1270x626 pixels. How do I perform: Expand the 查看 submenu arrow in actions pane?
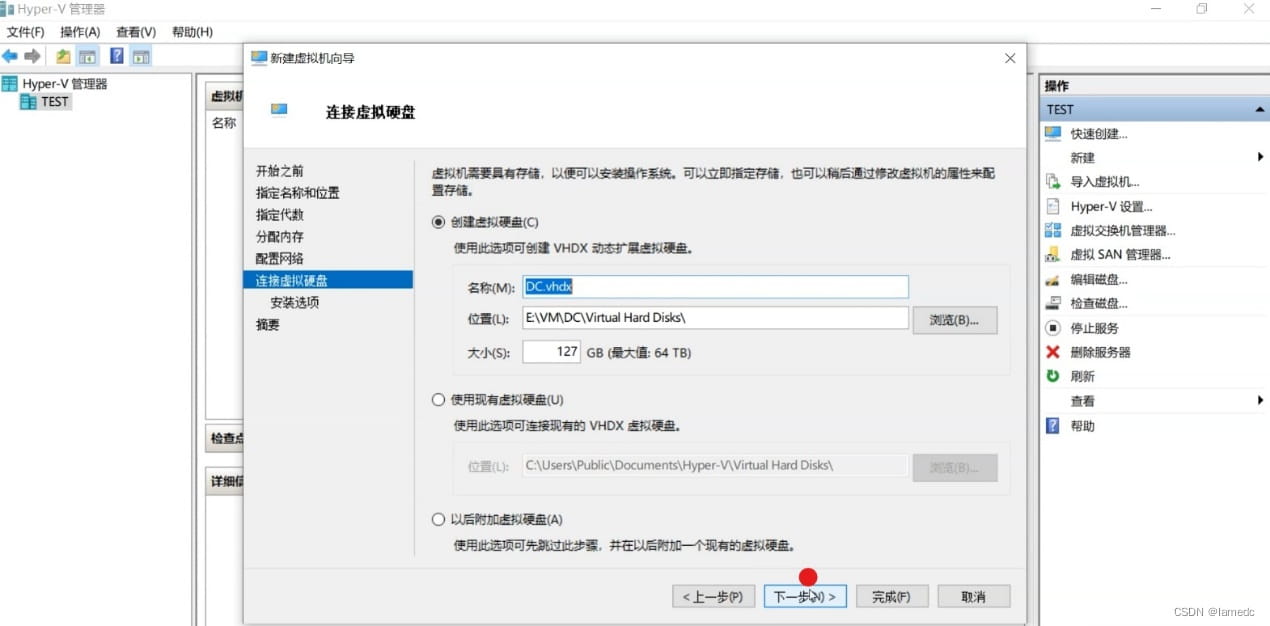click(x=1260, y=400)
